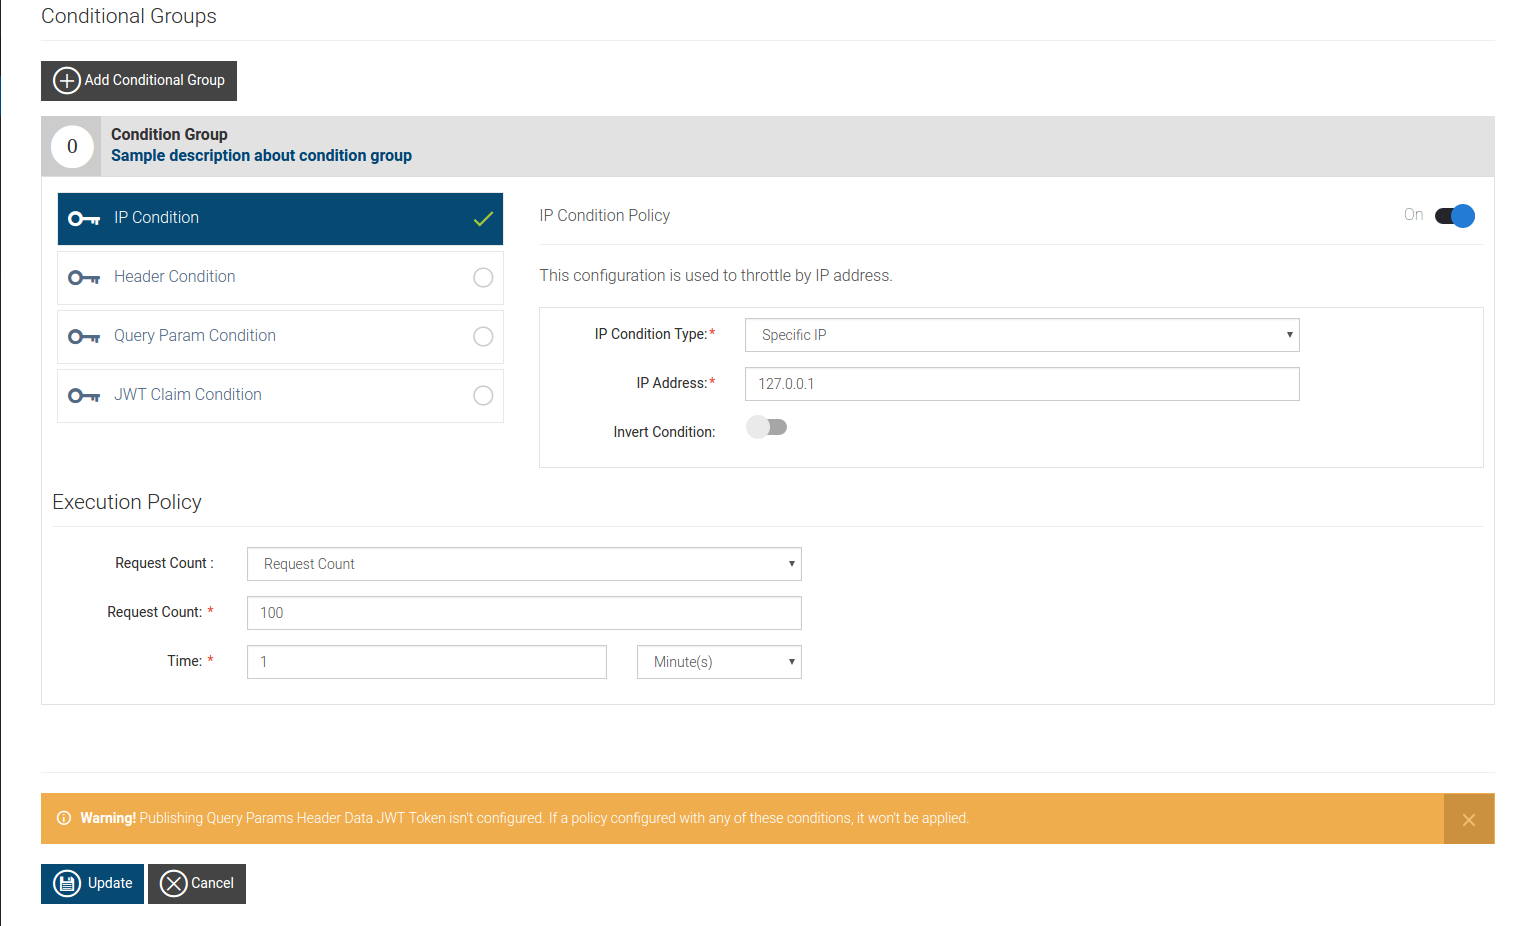
Task: Enable the JWT Claim Condition radio circle
Action: click(483, 396)
